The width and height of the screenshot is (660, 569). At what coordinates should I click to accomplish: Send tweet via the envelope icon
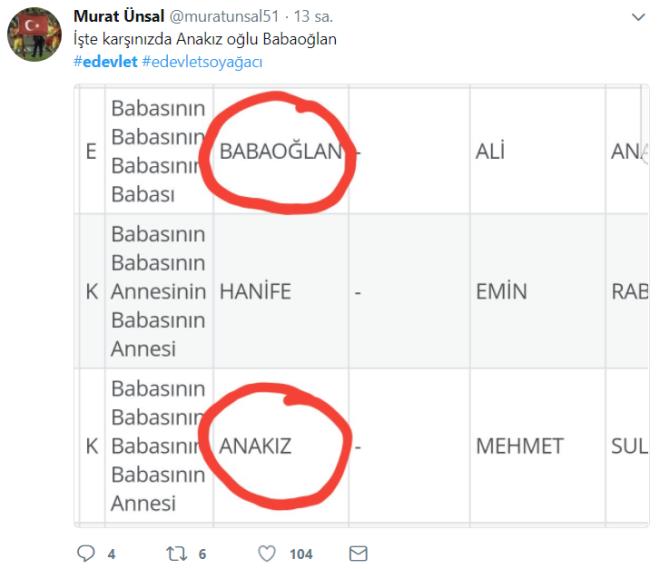click(357, 553)
